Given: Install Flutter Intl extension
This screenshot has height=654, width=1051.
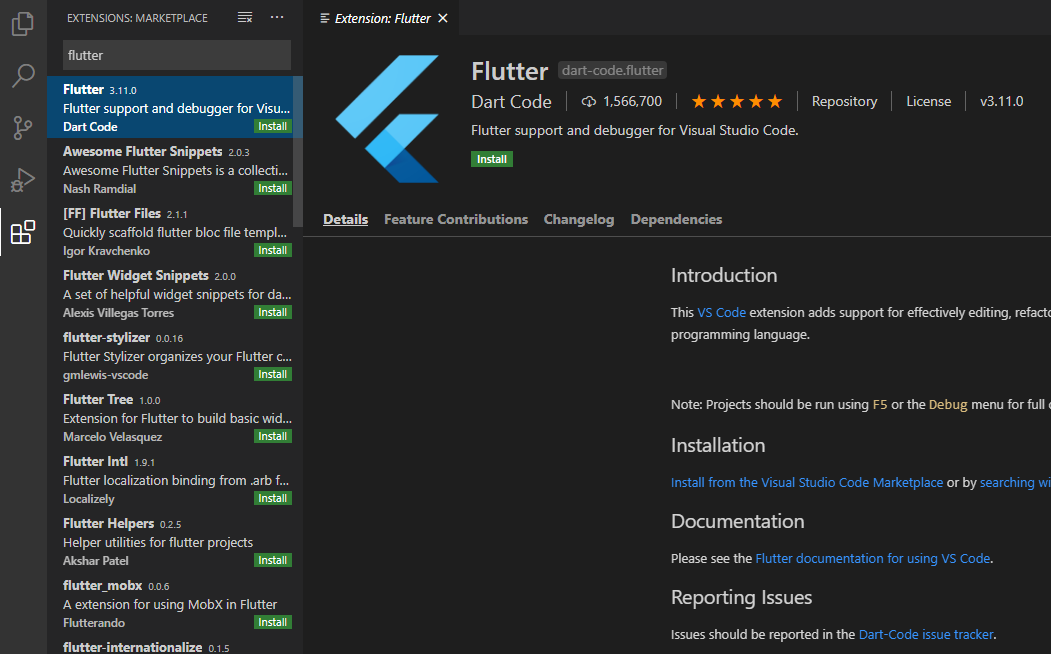Looking at the screenshot, I should coord(273,498).
